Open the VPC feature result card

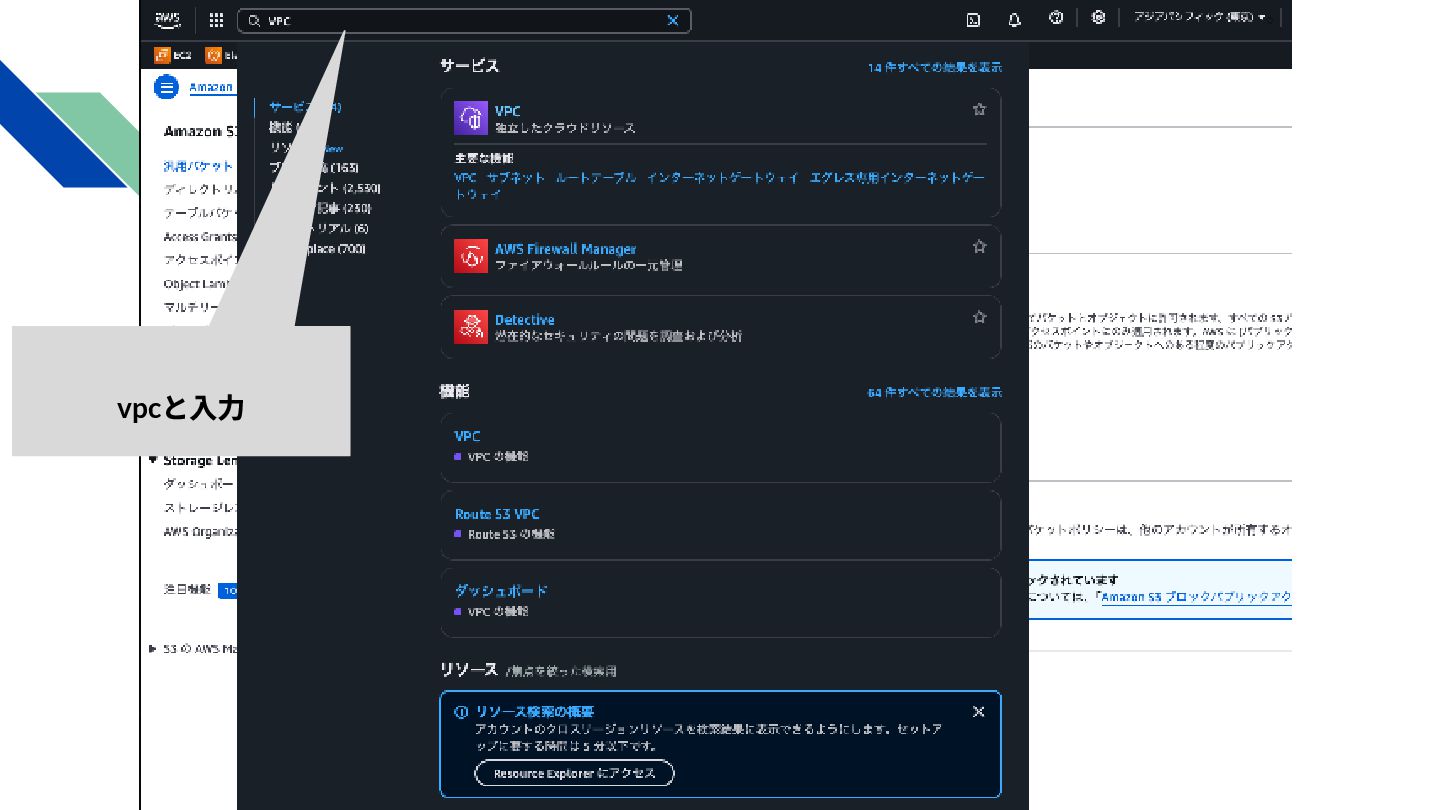point(720,447)
